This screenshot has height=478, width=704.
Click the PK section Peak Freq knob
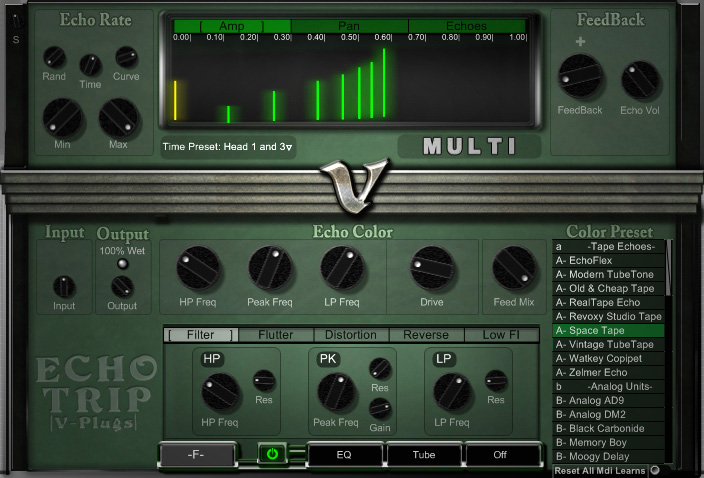[x=336, y=392]
